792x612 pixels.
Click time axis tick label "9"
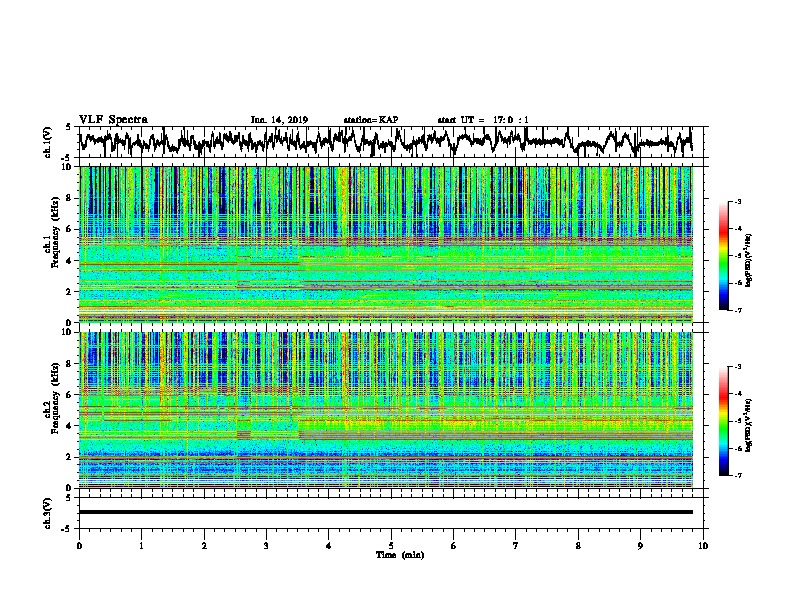(640, 546)
